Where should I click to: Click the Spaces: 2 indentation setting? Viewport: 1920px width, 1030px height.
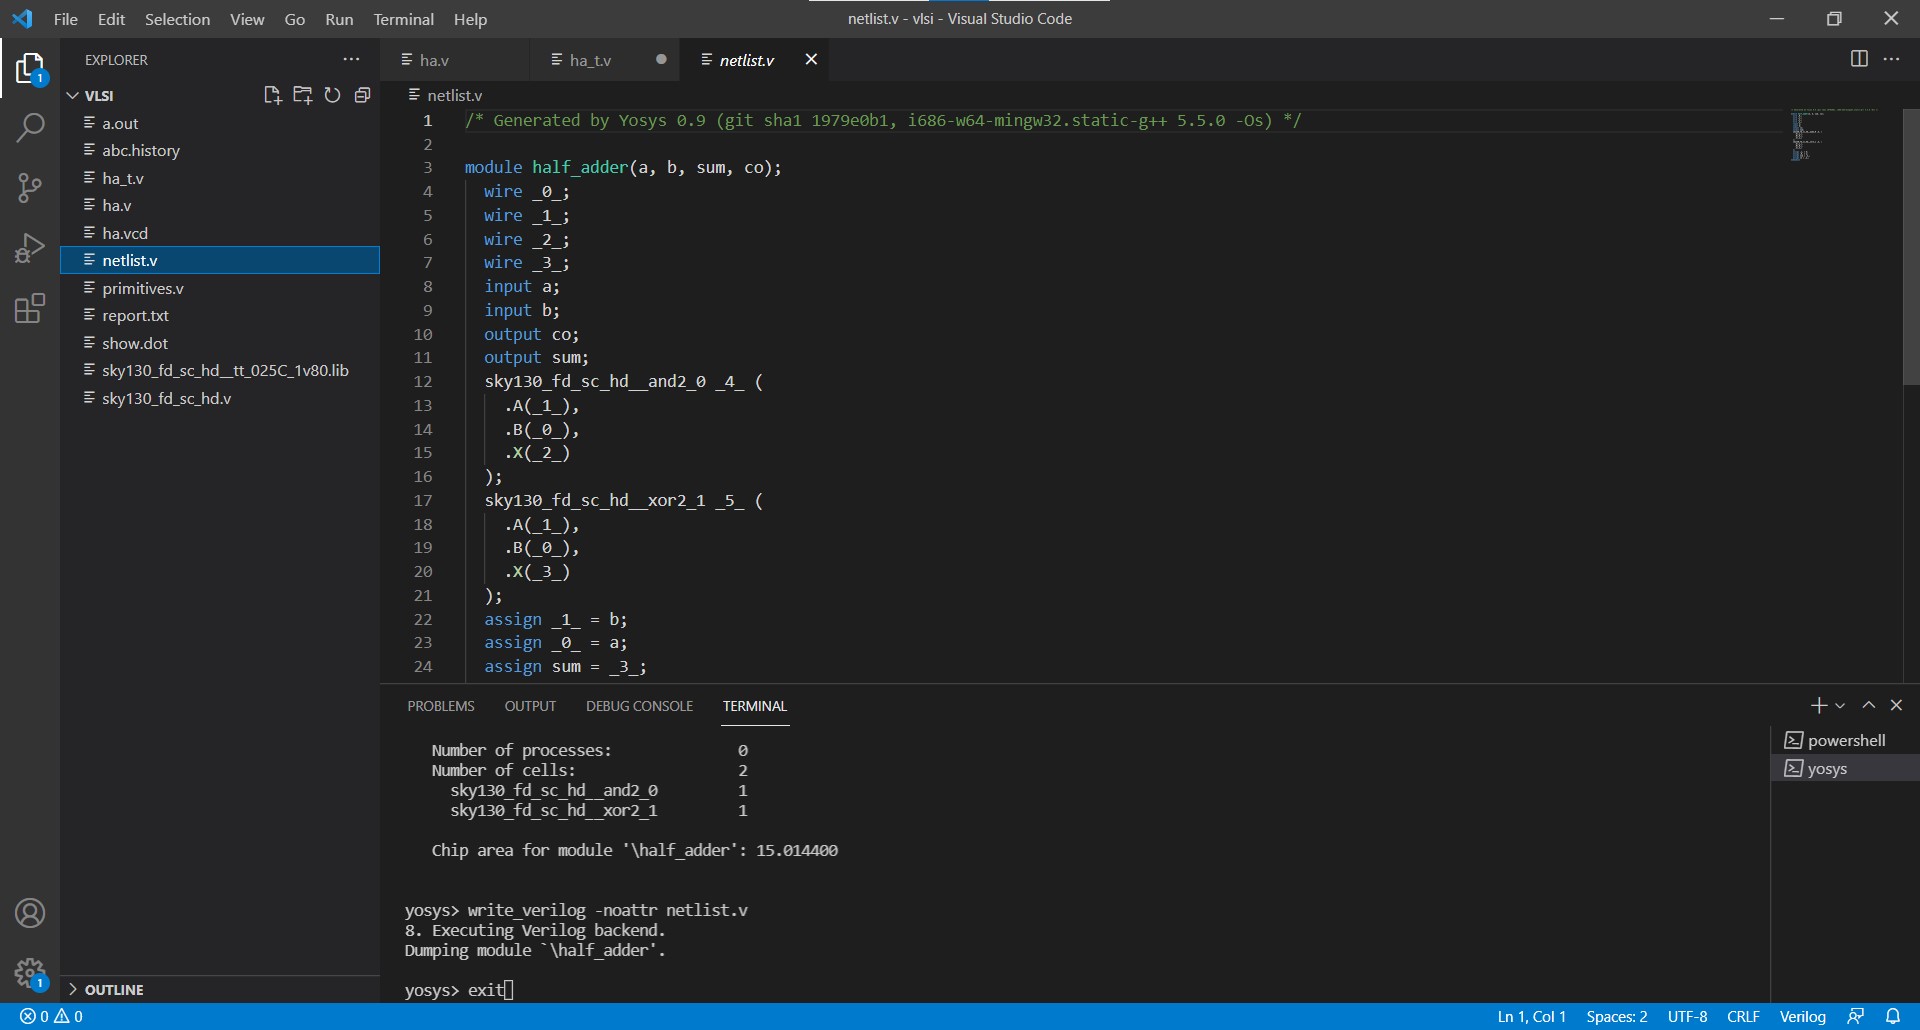[1616, 1016]
